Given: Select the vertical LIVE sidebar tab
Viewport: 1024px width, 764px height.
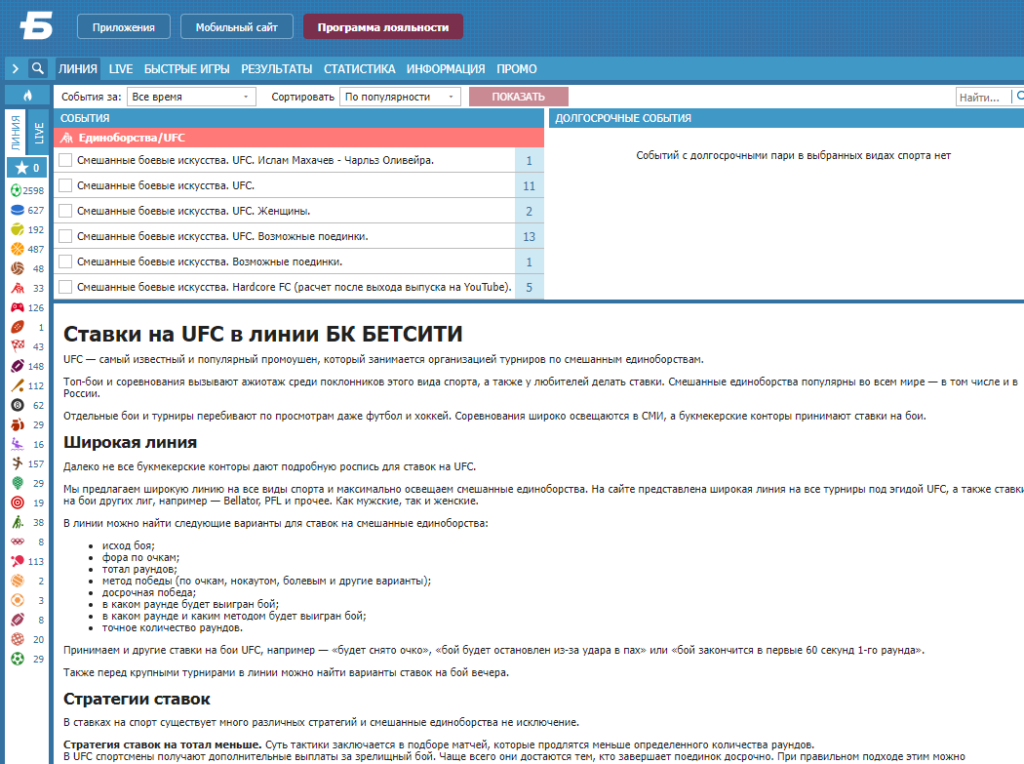Looking at the screenshot, I should point(38,133).
